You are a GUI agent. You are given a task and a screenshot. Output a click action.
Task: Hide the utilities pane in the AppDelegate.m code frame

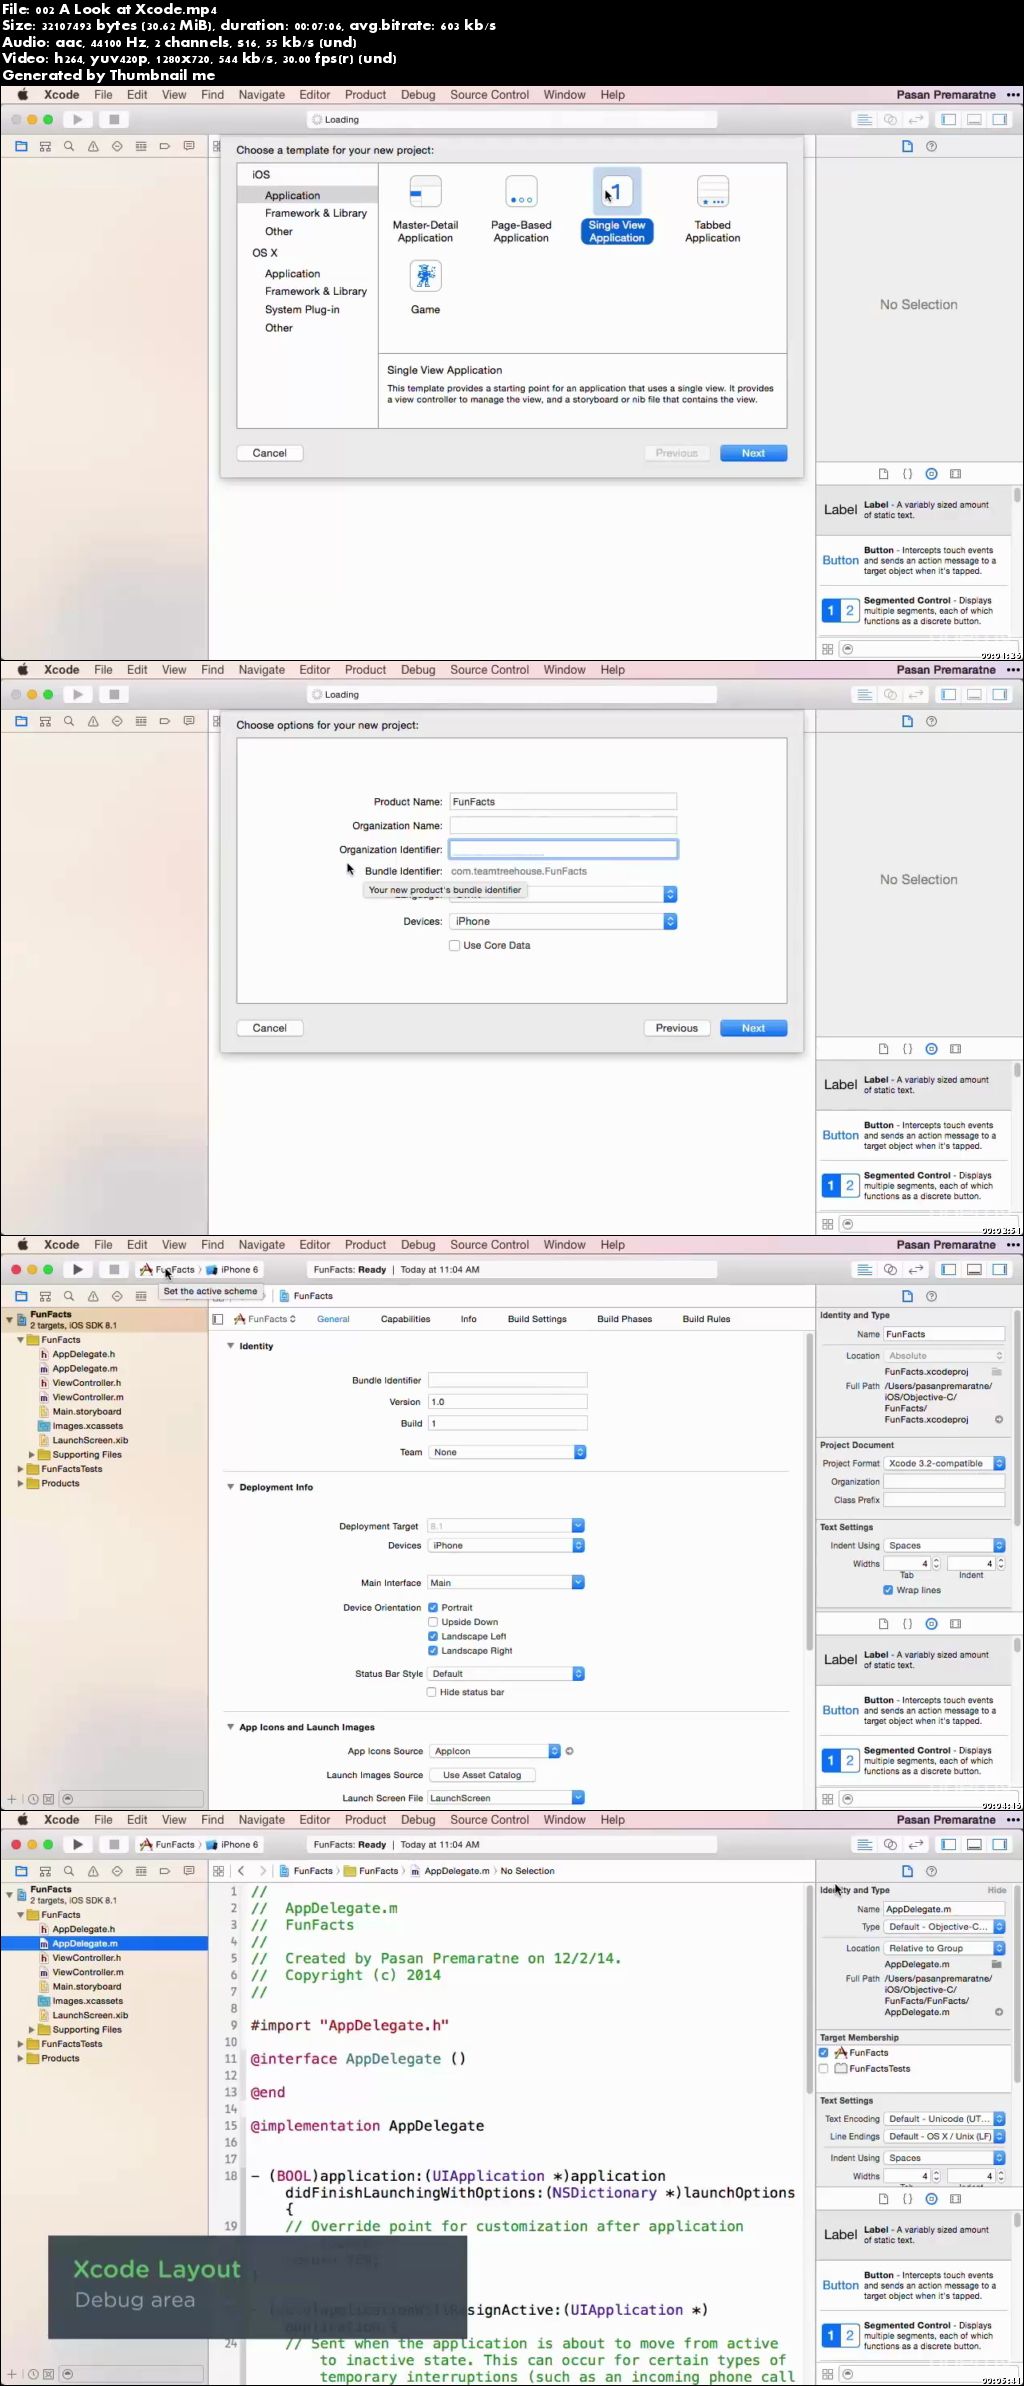pyautogui.click(x=1000, y=1844)
